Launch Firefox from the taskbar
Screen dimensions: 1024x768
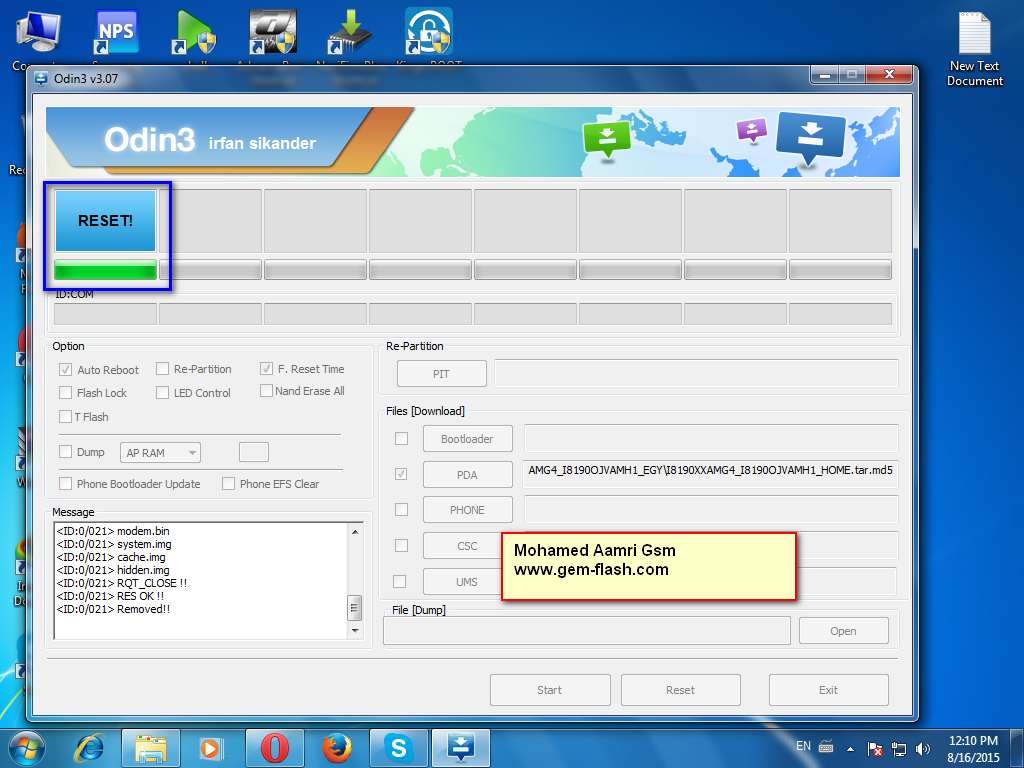point(336,748)
